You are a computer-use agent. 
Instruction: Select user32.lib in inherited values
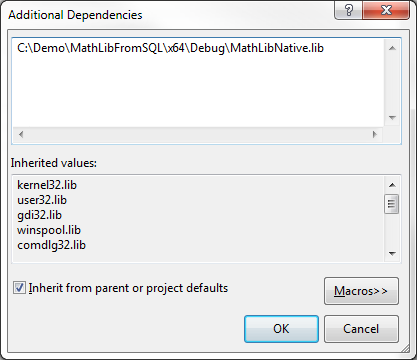tap(42, 200)
